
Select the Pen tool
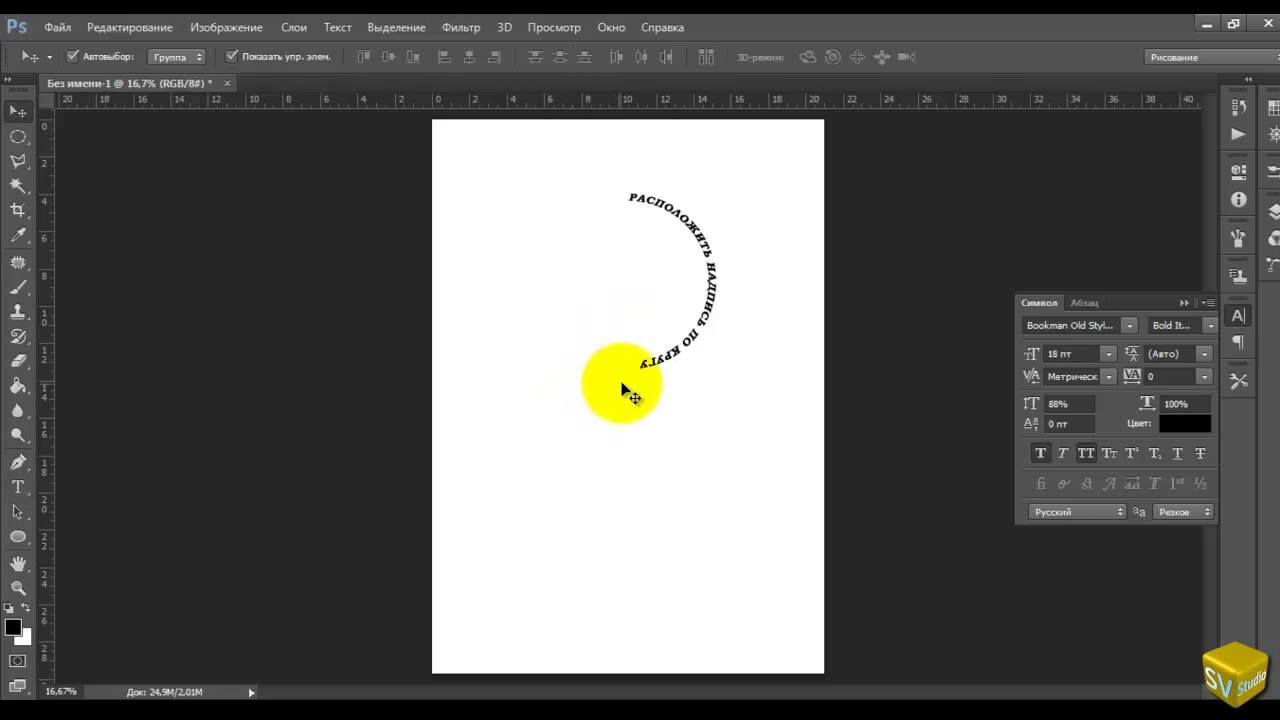(18, 462)
